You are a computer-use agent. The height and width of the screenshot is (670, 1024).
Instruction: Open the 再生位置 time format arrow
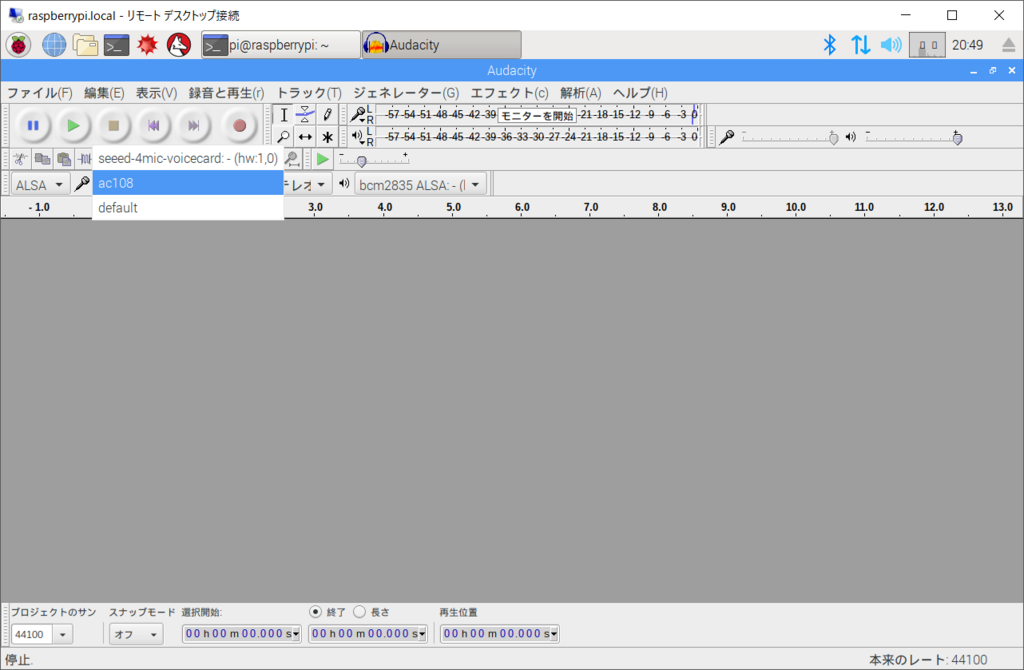pos(554,634)
